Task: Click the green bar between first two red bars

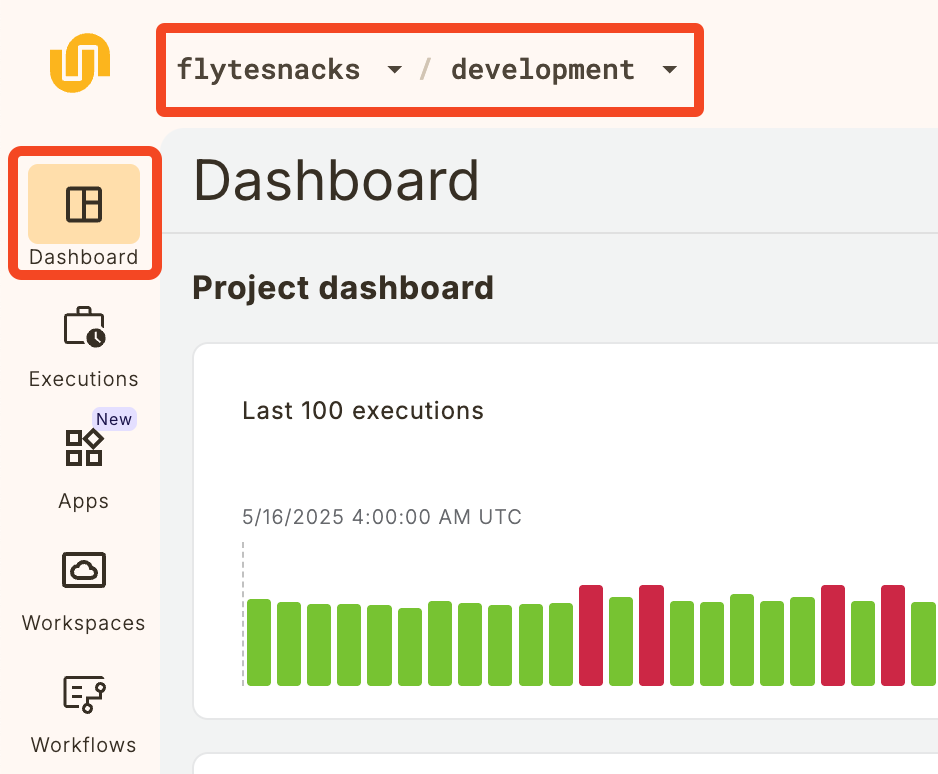Action: [621, 641]
